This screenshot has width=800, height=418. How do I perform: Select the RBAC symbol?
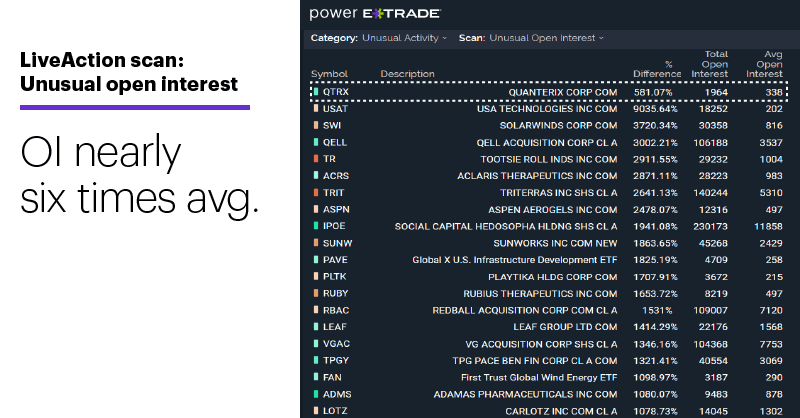click(336, 310)
